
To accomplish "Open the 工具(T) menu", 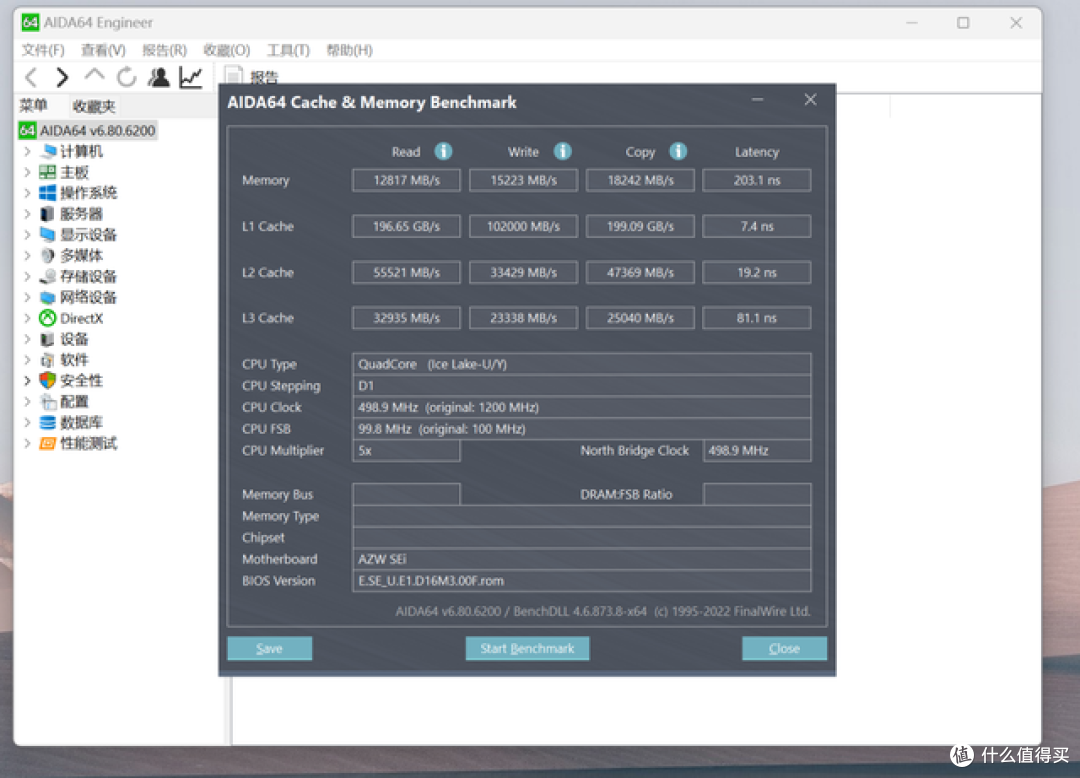I will pyautogui.click(x=289, y=50).
